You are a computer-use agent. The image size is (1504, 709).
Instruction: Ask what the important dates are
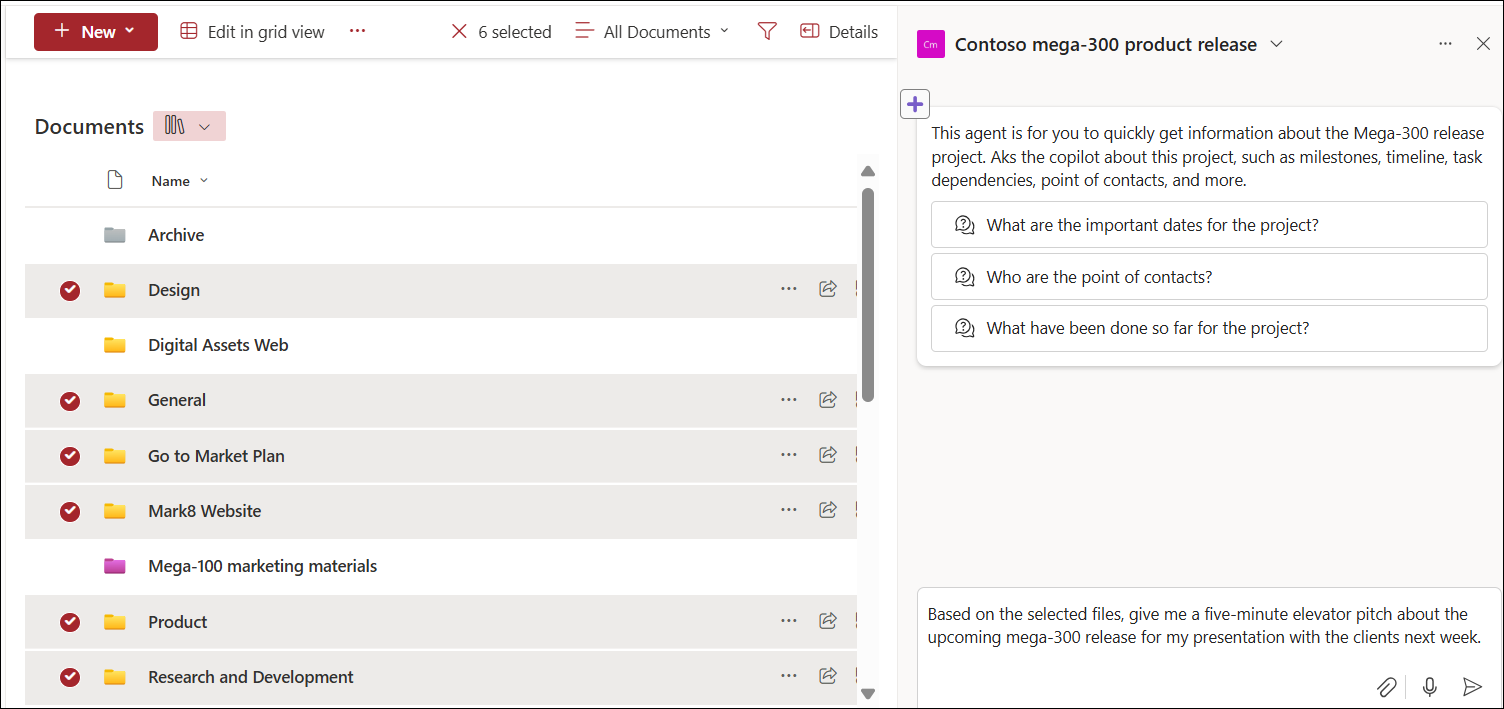click(1209, 224)
